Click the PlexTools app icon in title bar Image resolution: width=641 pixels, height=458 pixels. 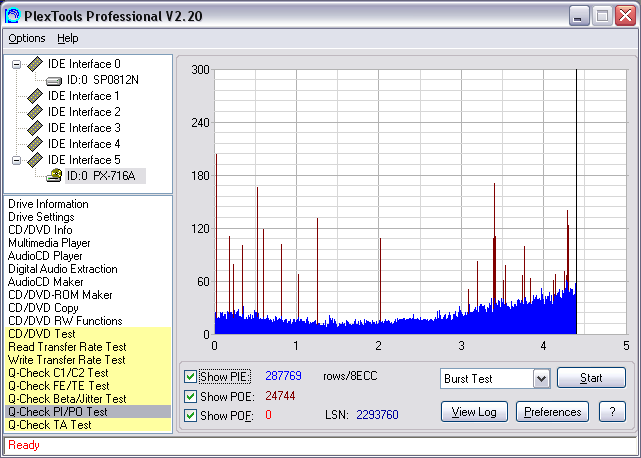pyautogui.click(x=12, y=16)
